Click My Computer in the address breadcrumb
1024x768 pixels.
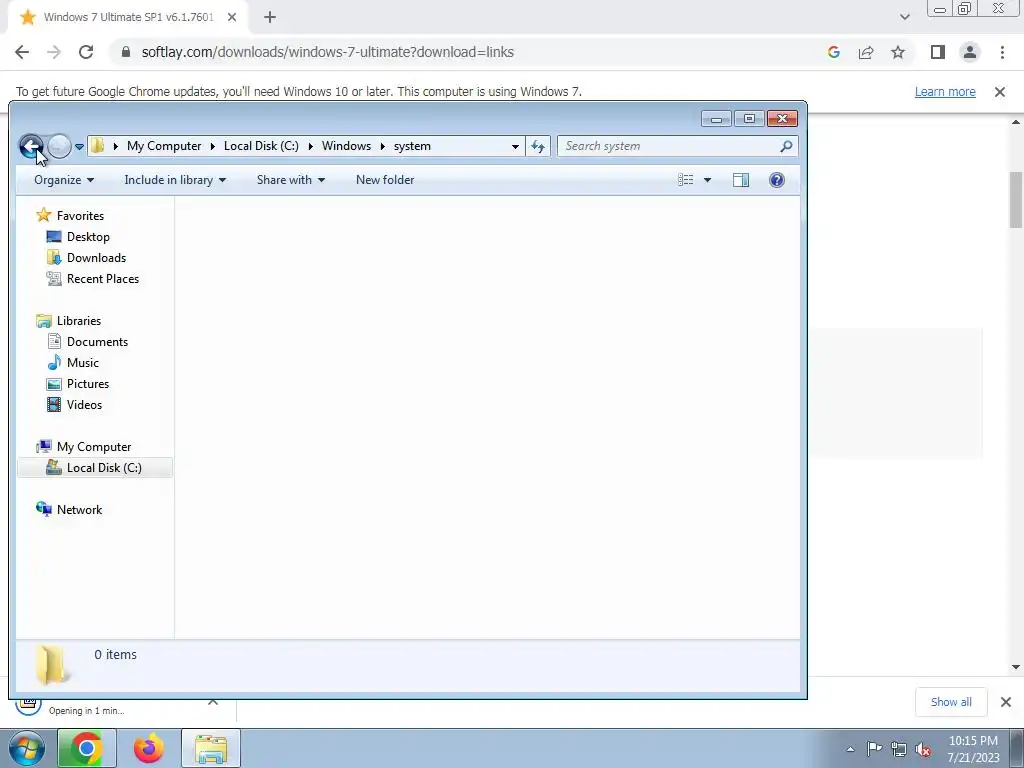click(x=164, y=146)
